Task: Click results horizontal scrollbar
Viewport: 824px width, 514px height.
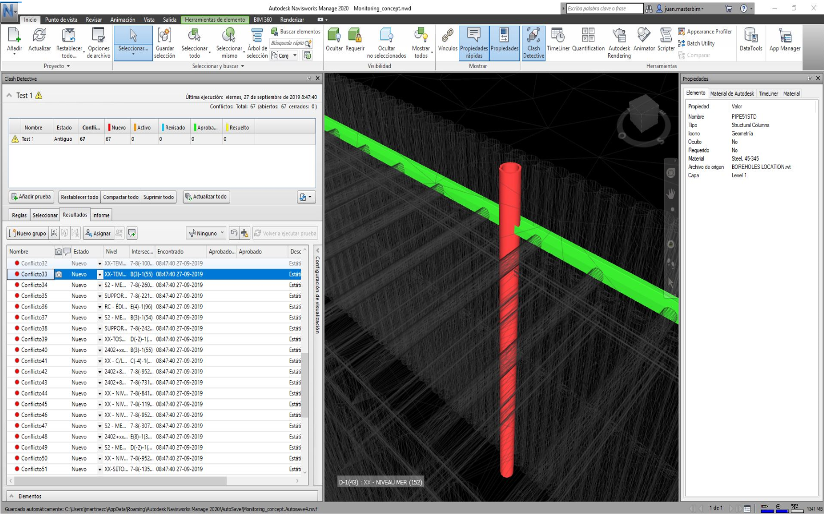Action: [120, 481]
